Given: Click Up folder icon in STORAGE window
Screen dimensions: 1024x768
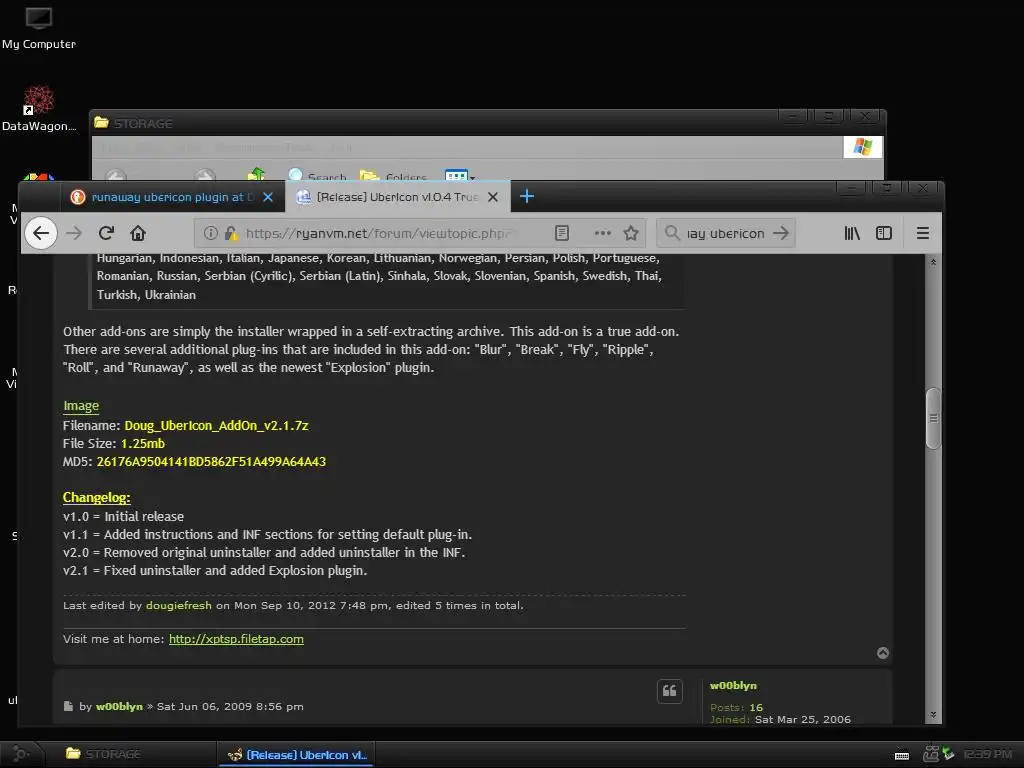Looking at the screenshot, I should coord(257,174).
